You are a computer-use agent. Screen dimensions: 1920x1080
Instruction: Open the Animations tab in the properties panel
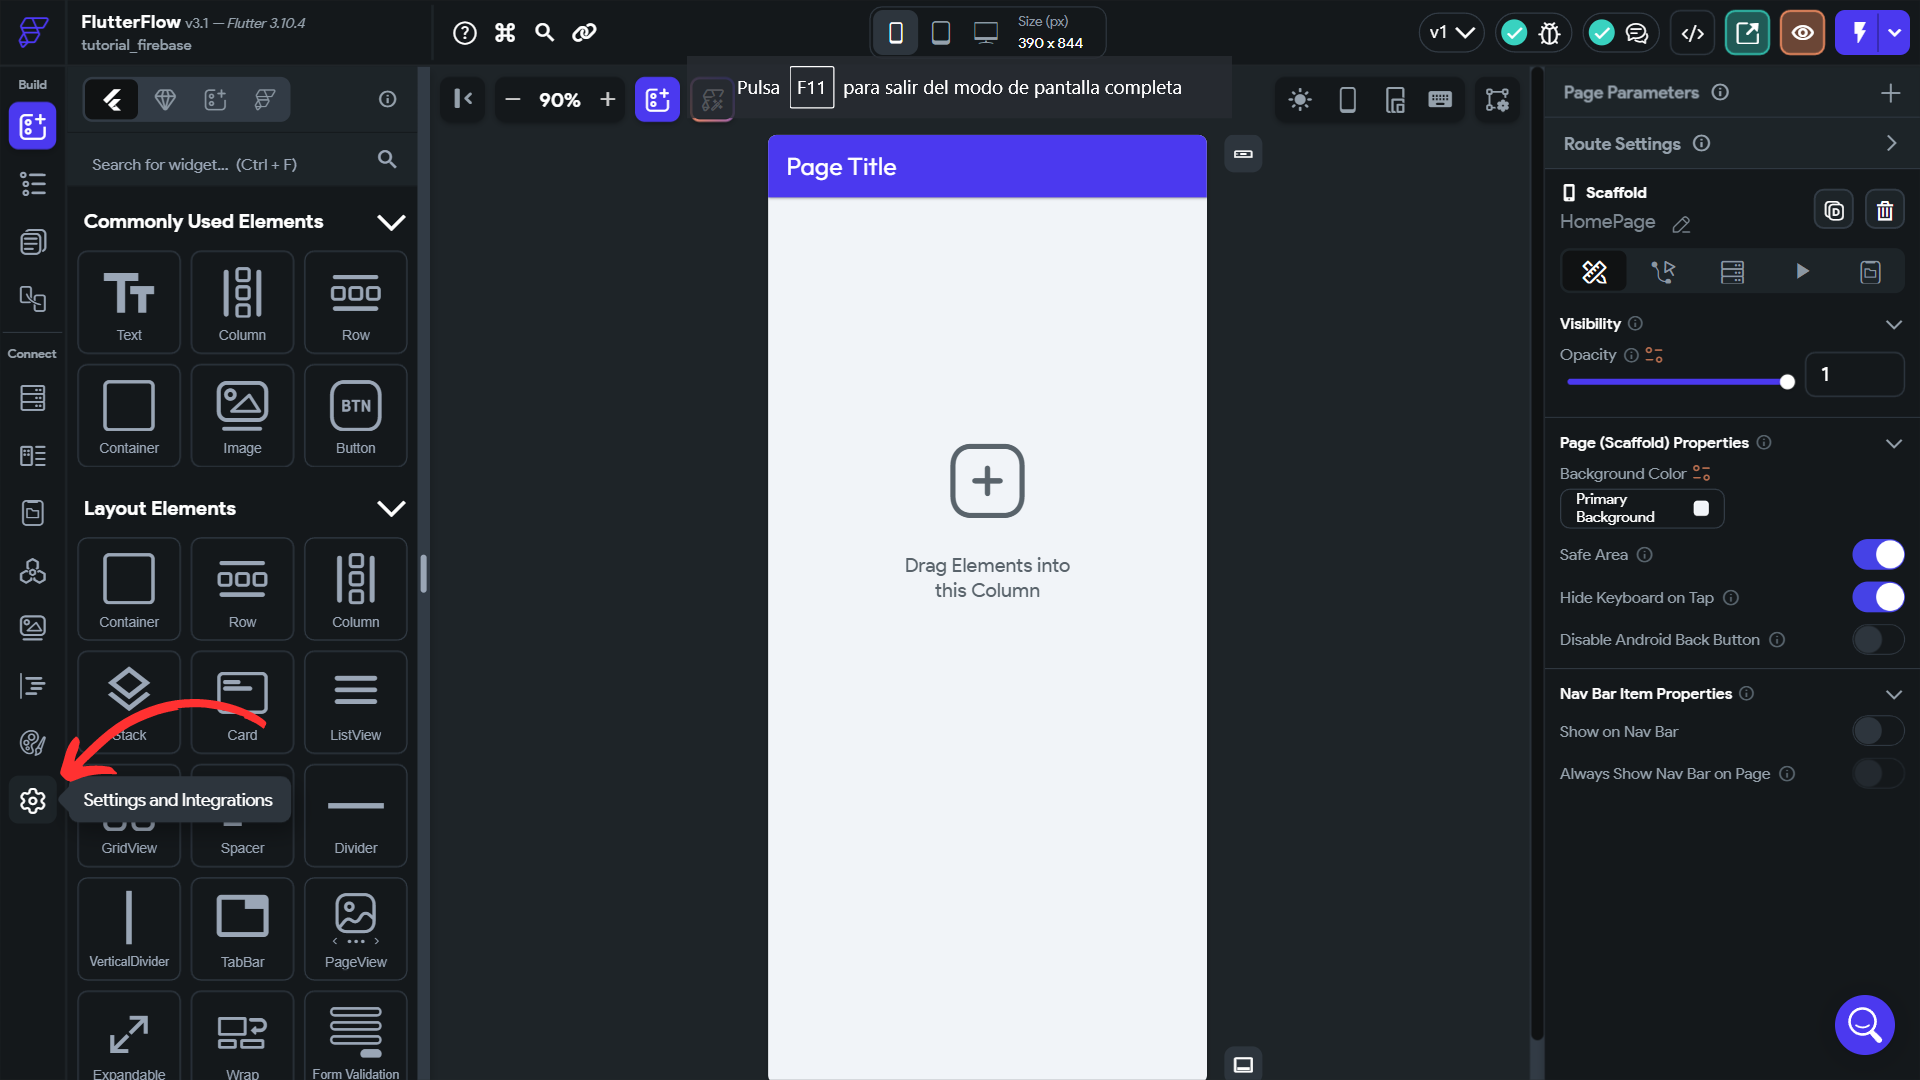(x=1801, y=271)
